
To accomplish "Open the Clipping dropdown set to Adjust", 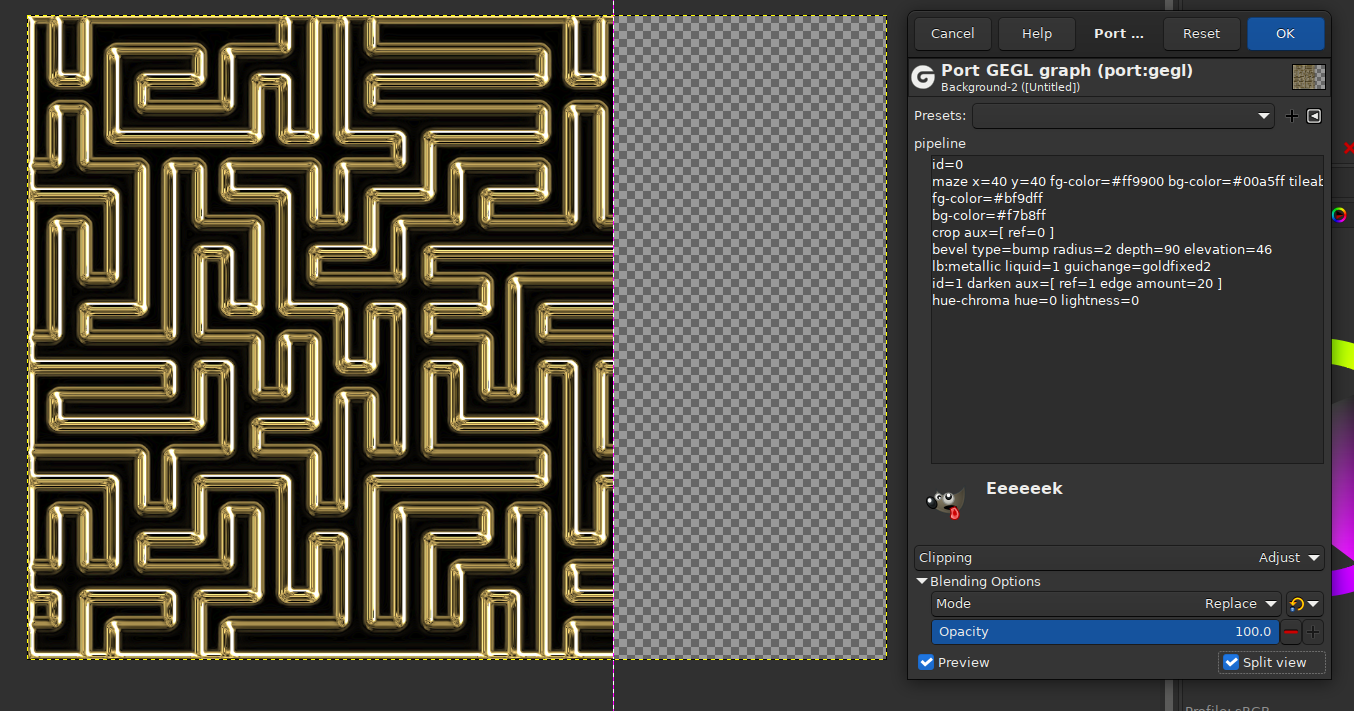I will (1119, 558).
